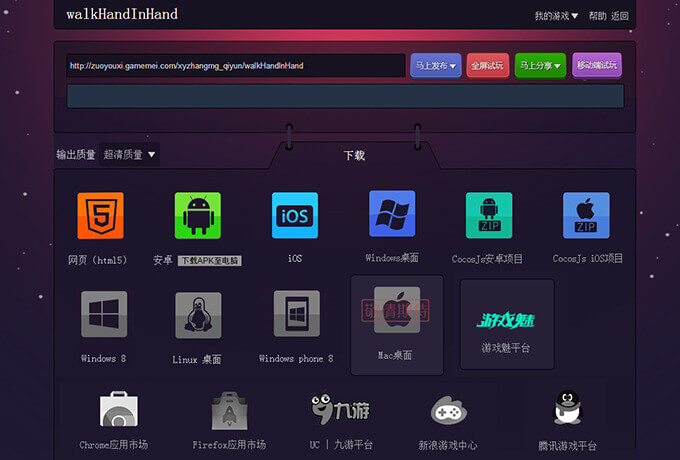Screen dimensions: 680x460
Task: Select CocosJs iOS项目 ZIP icon
Action: pos(586,215)
